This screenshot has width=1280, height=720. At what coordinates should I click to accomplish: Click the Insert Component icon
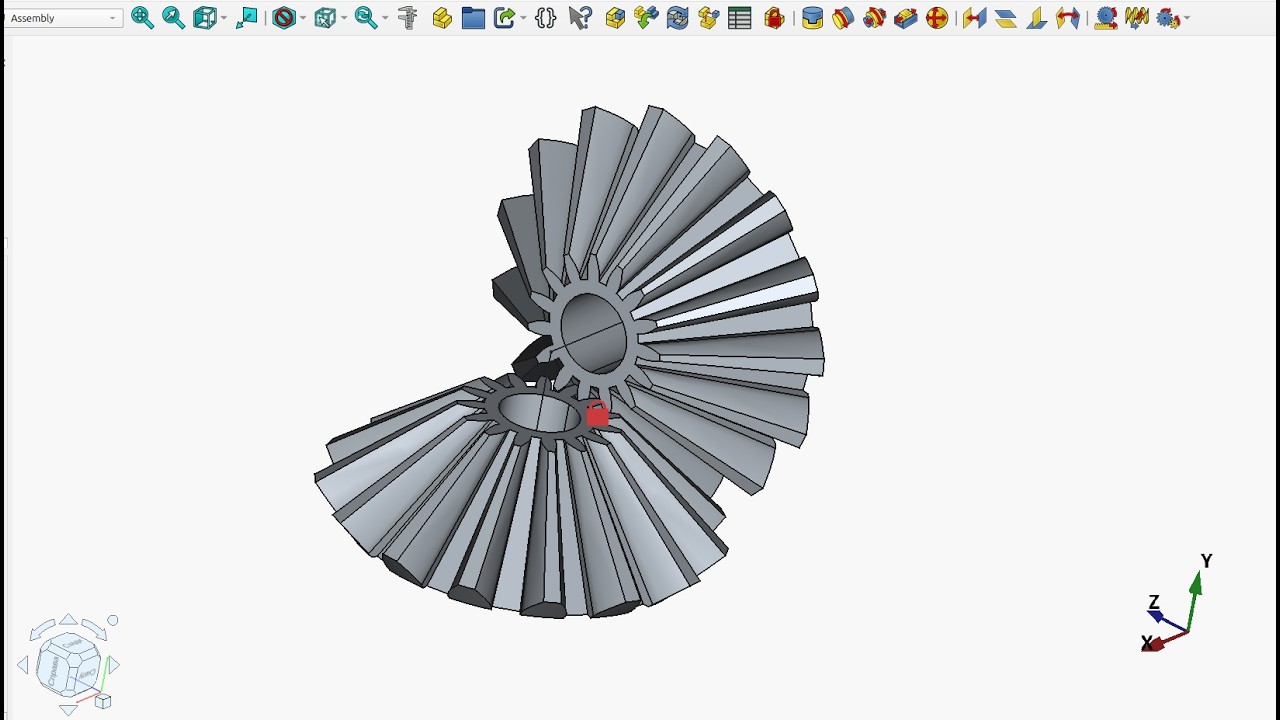646,18
